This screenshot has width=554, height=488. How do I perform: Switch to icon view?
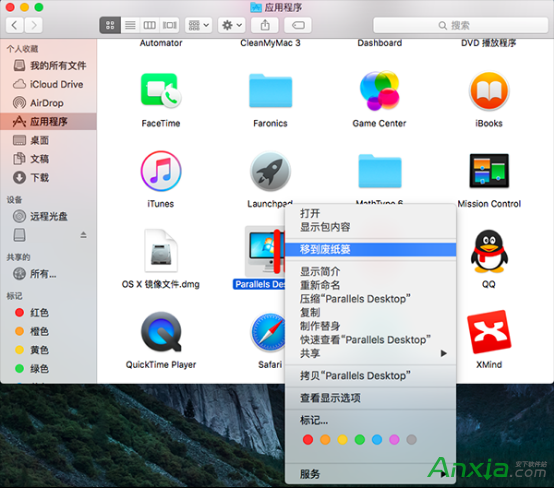pos(110,25)
